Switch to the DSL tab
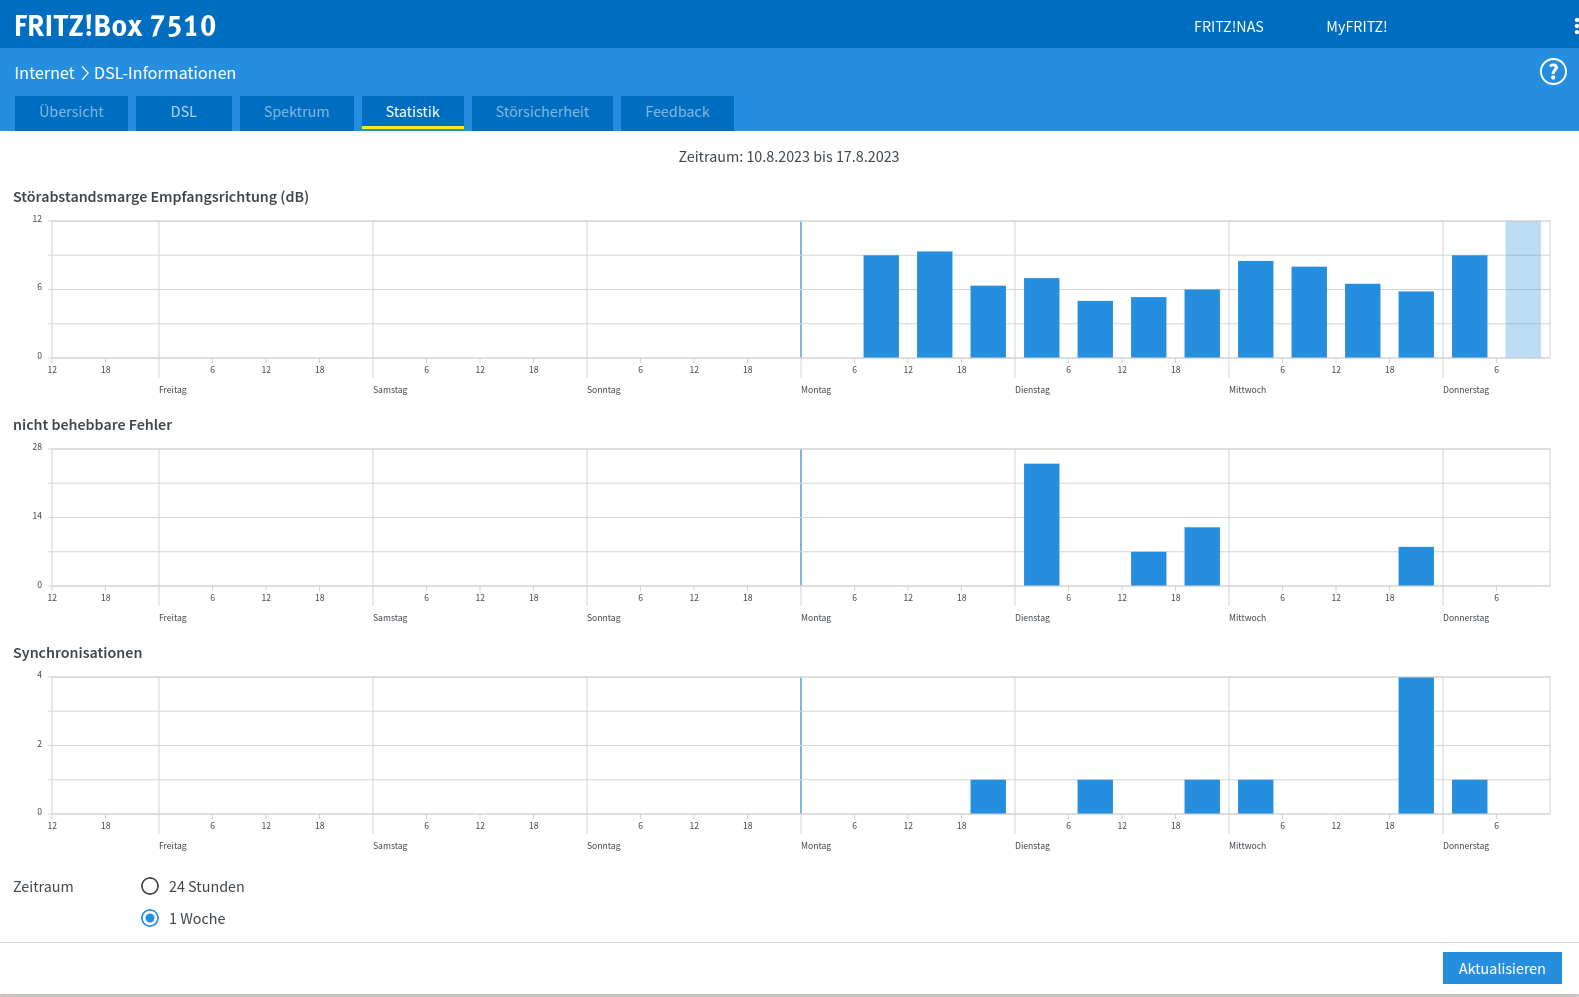 point(184,112)
